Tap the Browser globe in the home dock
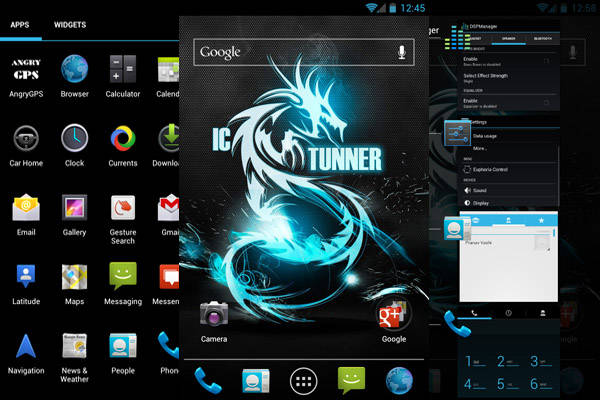This screenshot has height=400, width=600. tap(399, 380)
